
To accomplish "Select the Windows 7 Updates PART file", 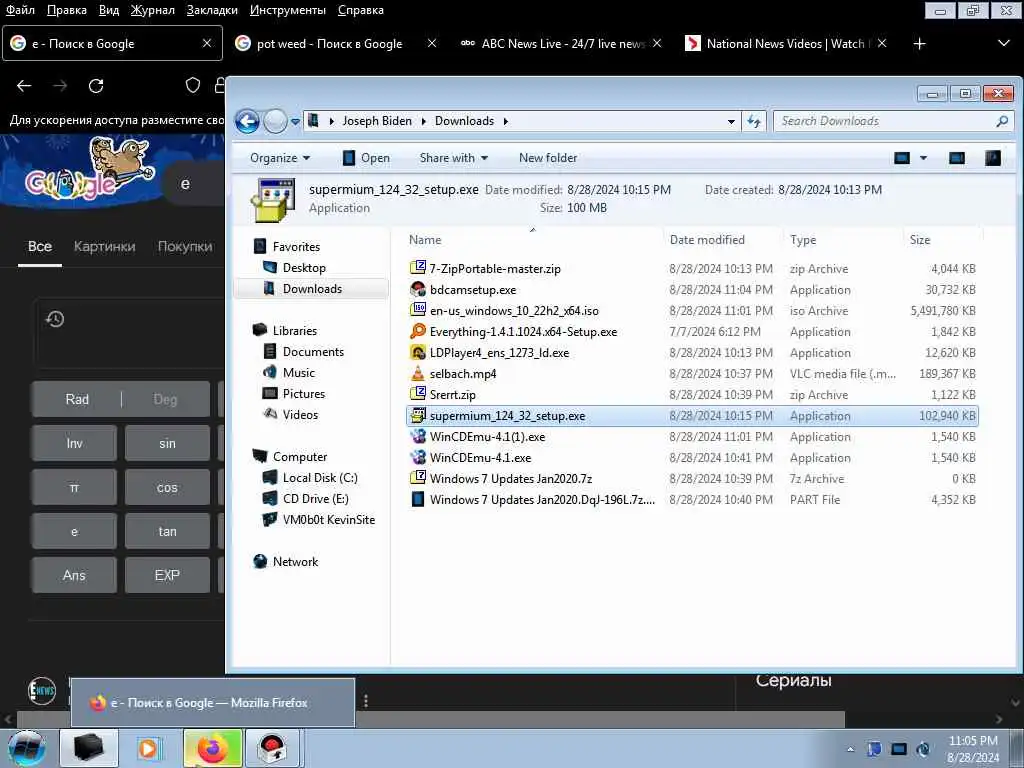I will (x=692, y=500).
